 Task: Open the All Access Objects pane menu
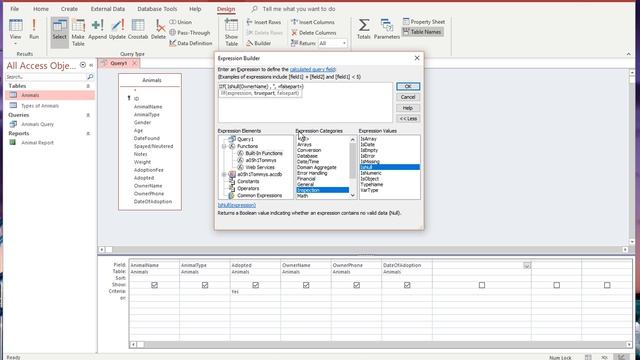(x=83, y=65)
